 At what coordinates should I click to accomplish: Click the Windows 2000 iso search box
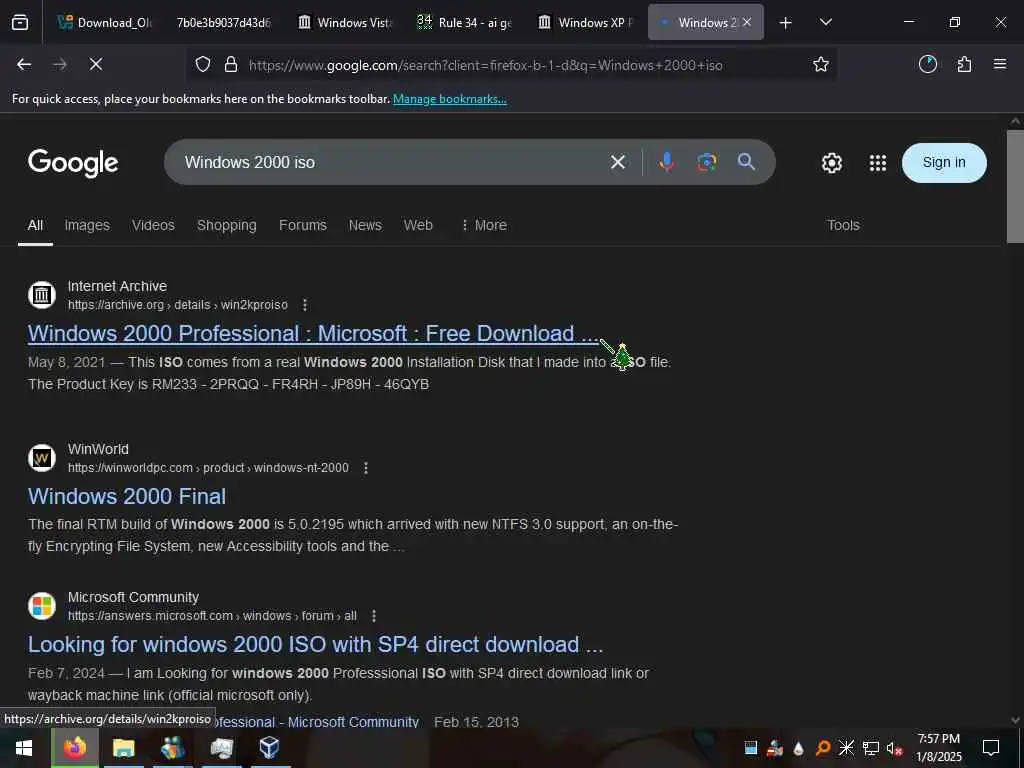point(392,162)
